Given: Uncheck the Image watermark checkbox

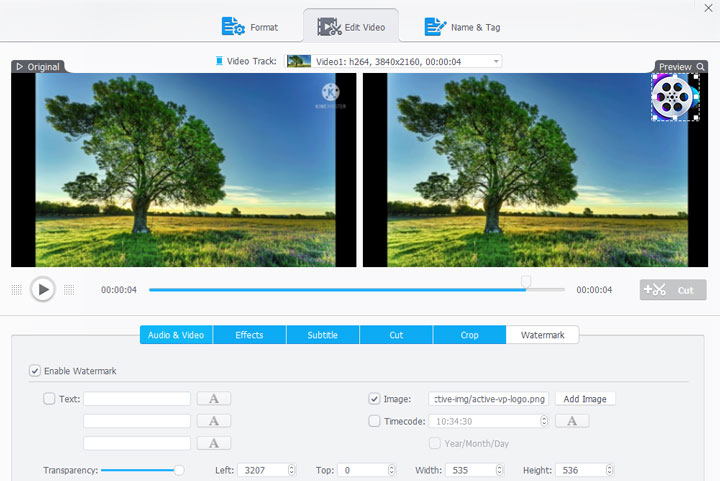Looking at the screenshot, I should (x=374, y=399).
